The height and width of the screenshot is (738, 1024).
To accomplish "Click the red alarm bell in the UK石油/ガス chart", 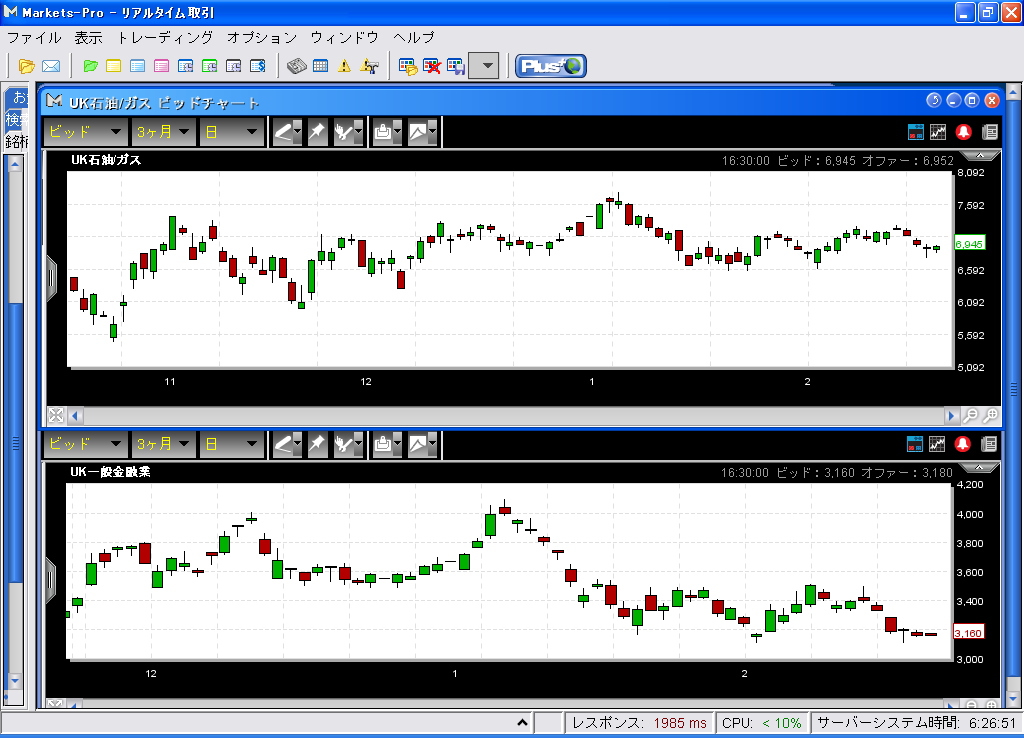I will tap(963, 132).
